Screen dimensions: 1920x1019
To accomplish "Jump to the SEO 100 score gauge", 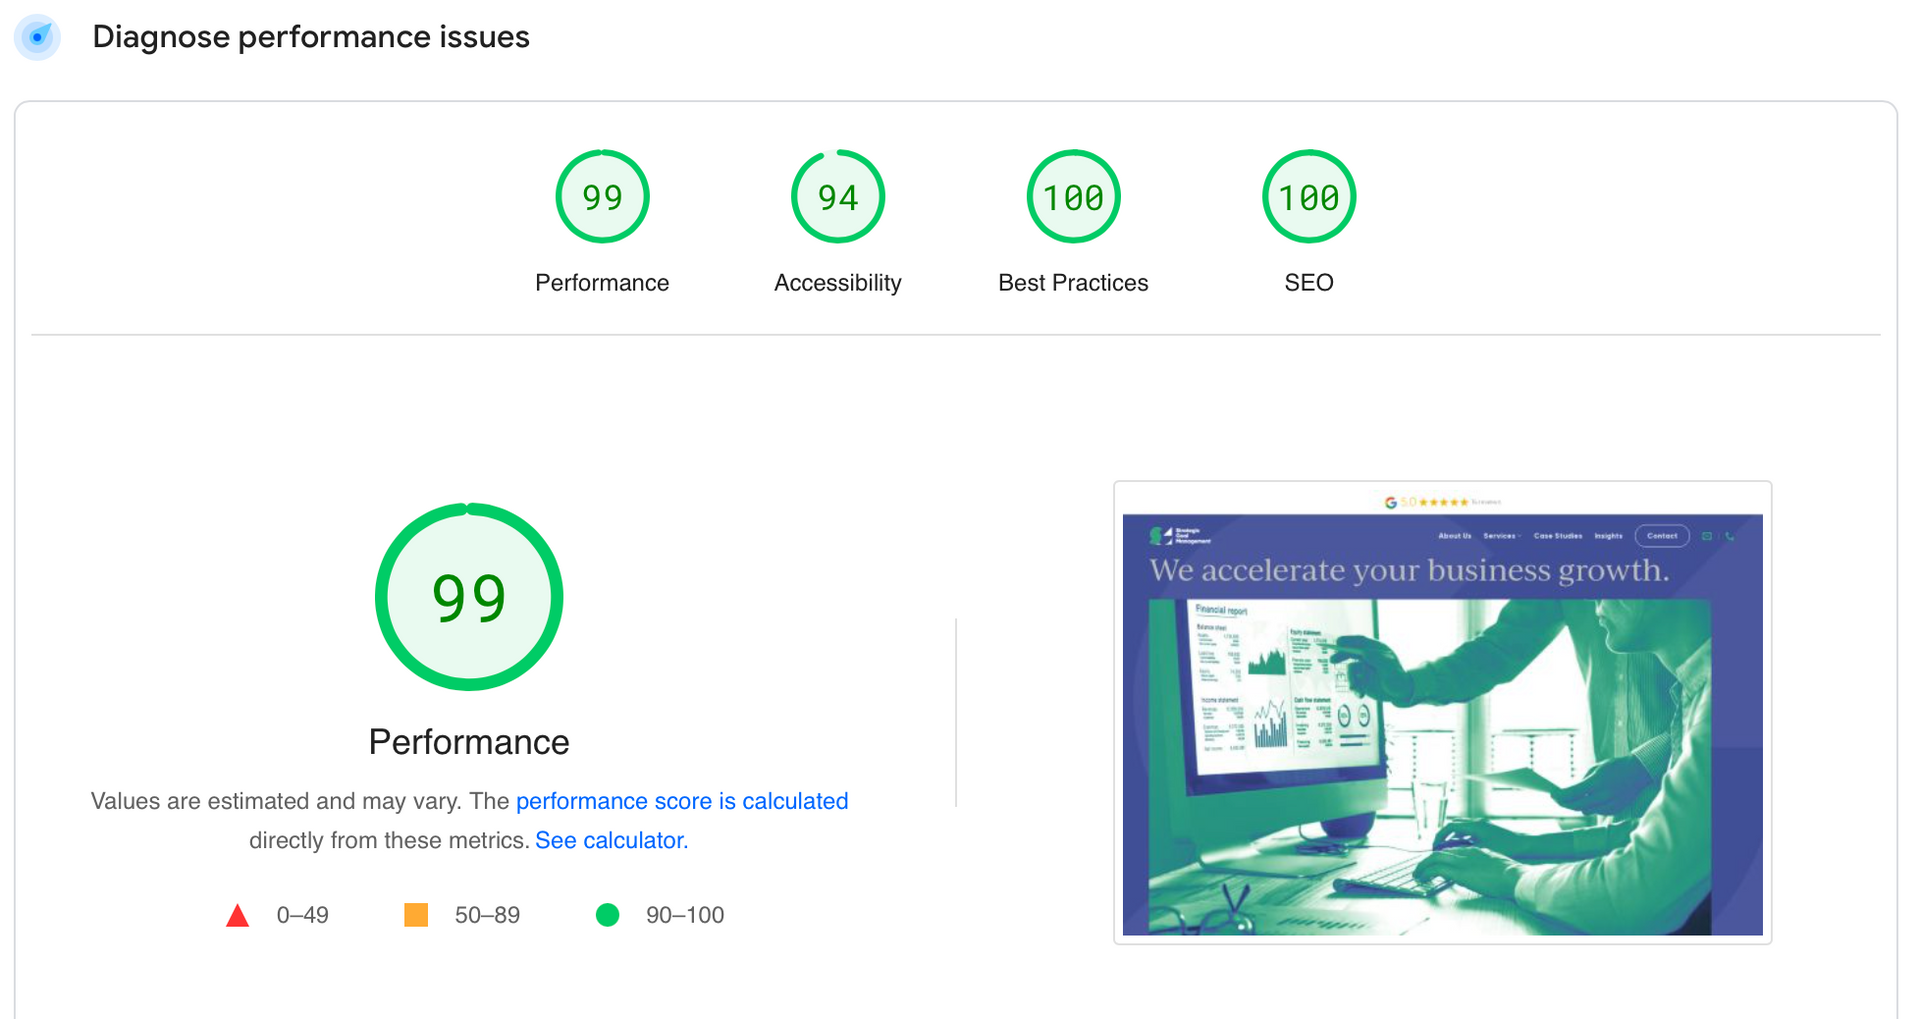I will pyautogui.click(x=1309, y=196).
